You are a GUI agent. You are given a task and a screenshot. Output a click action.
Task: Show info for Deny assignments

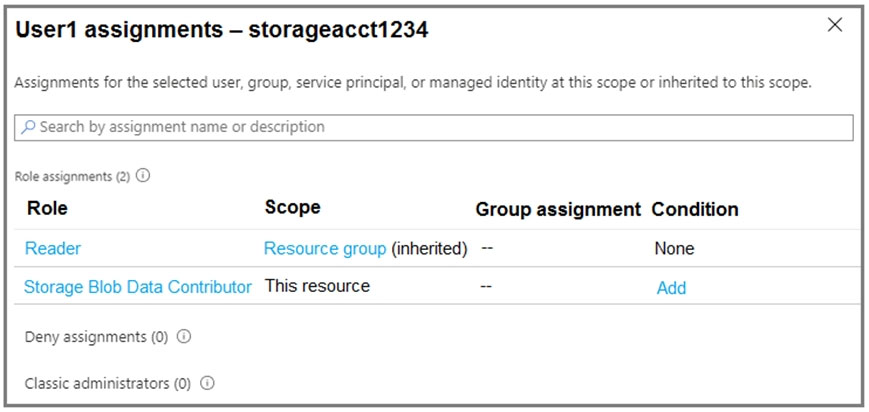[x=183, y=337]
